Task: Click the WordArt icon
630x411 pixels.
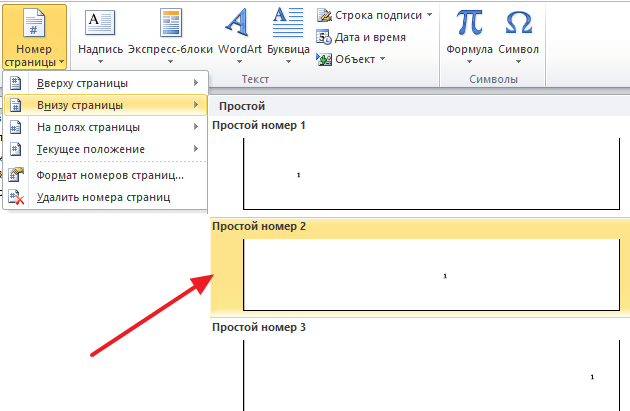Action: pyautogui.click(x=237, y=22)
